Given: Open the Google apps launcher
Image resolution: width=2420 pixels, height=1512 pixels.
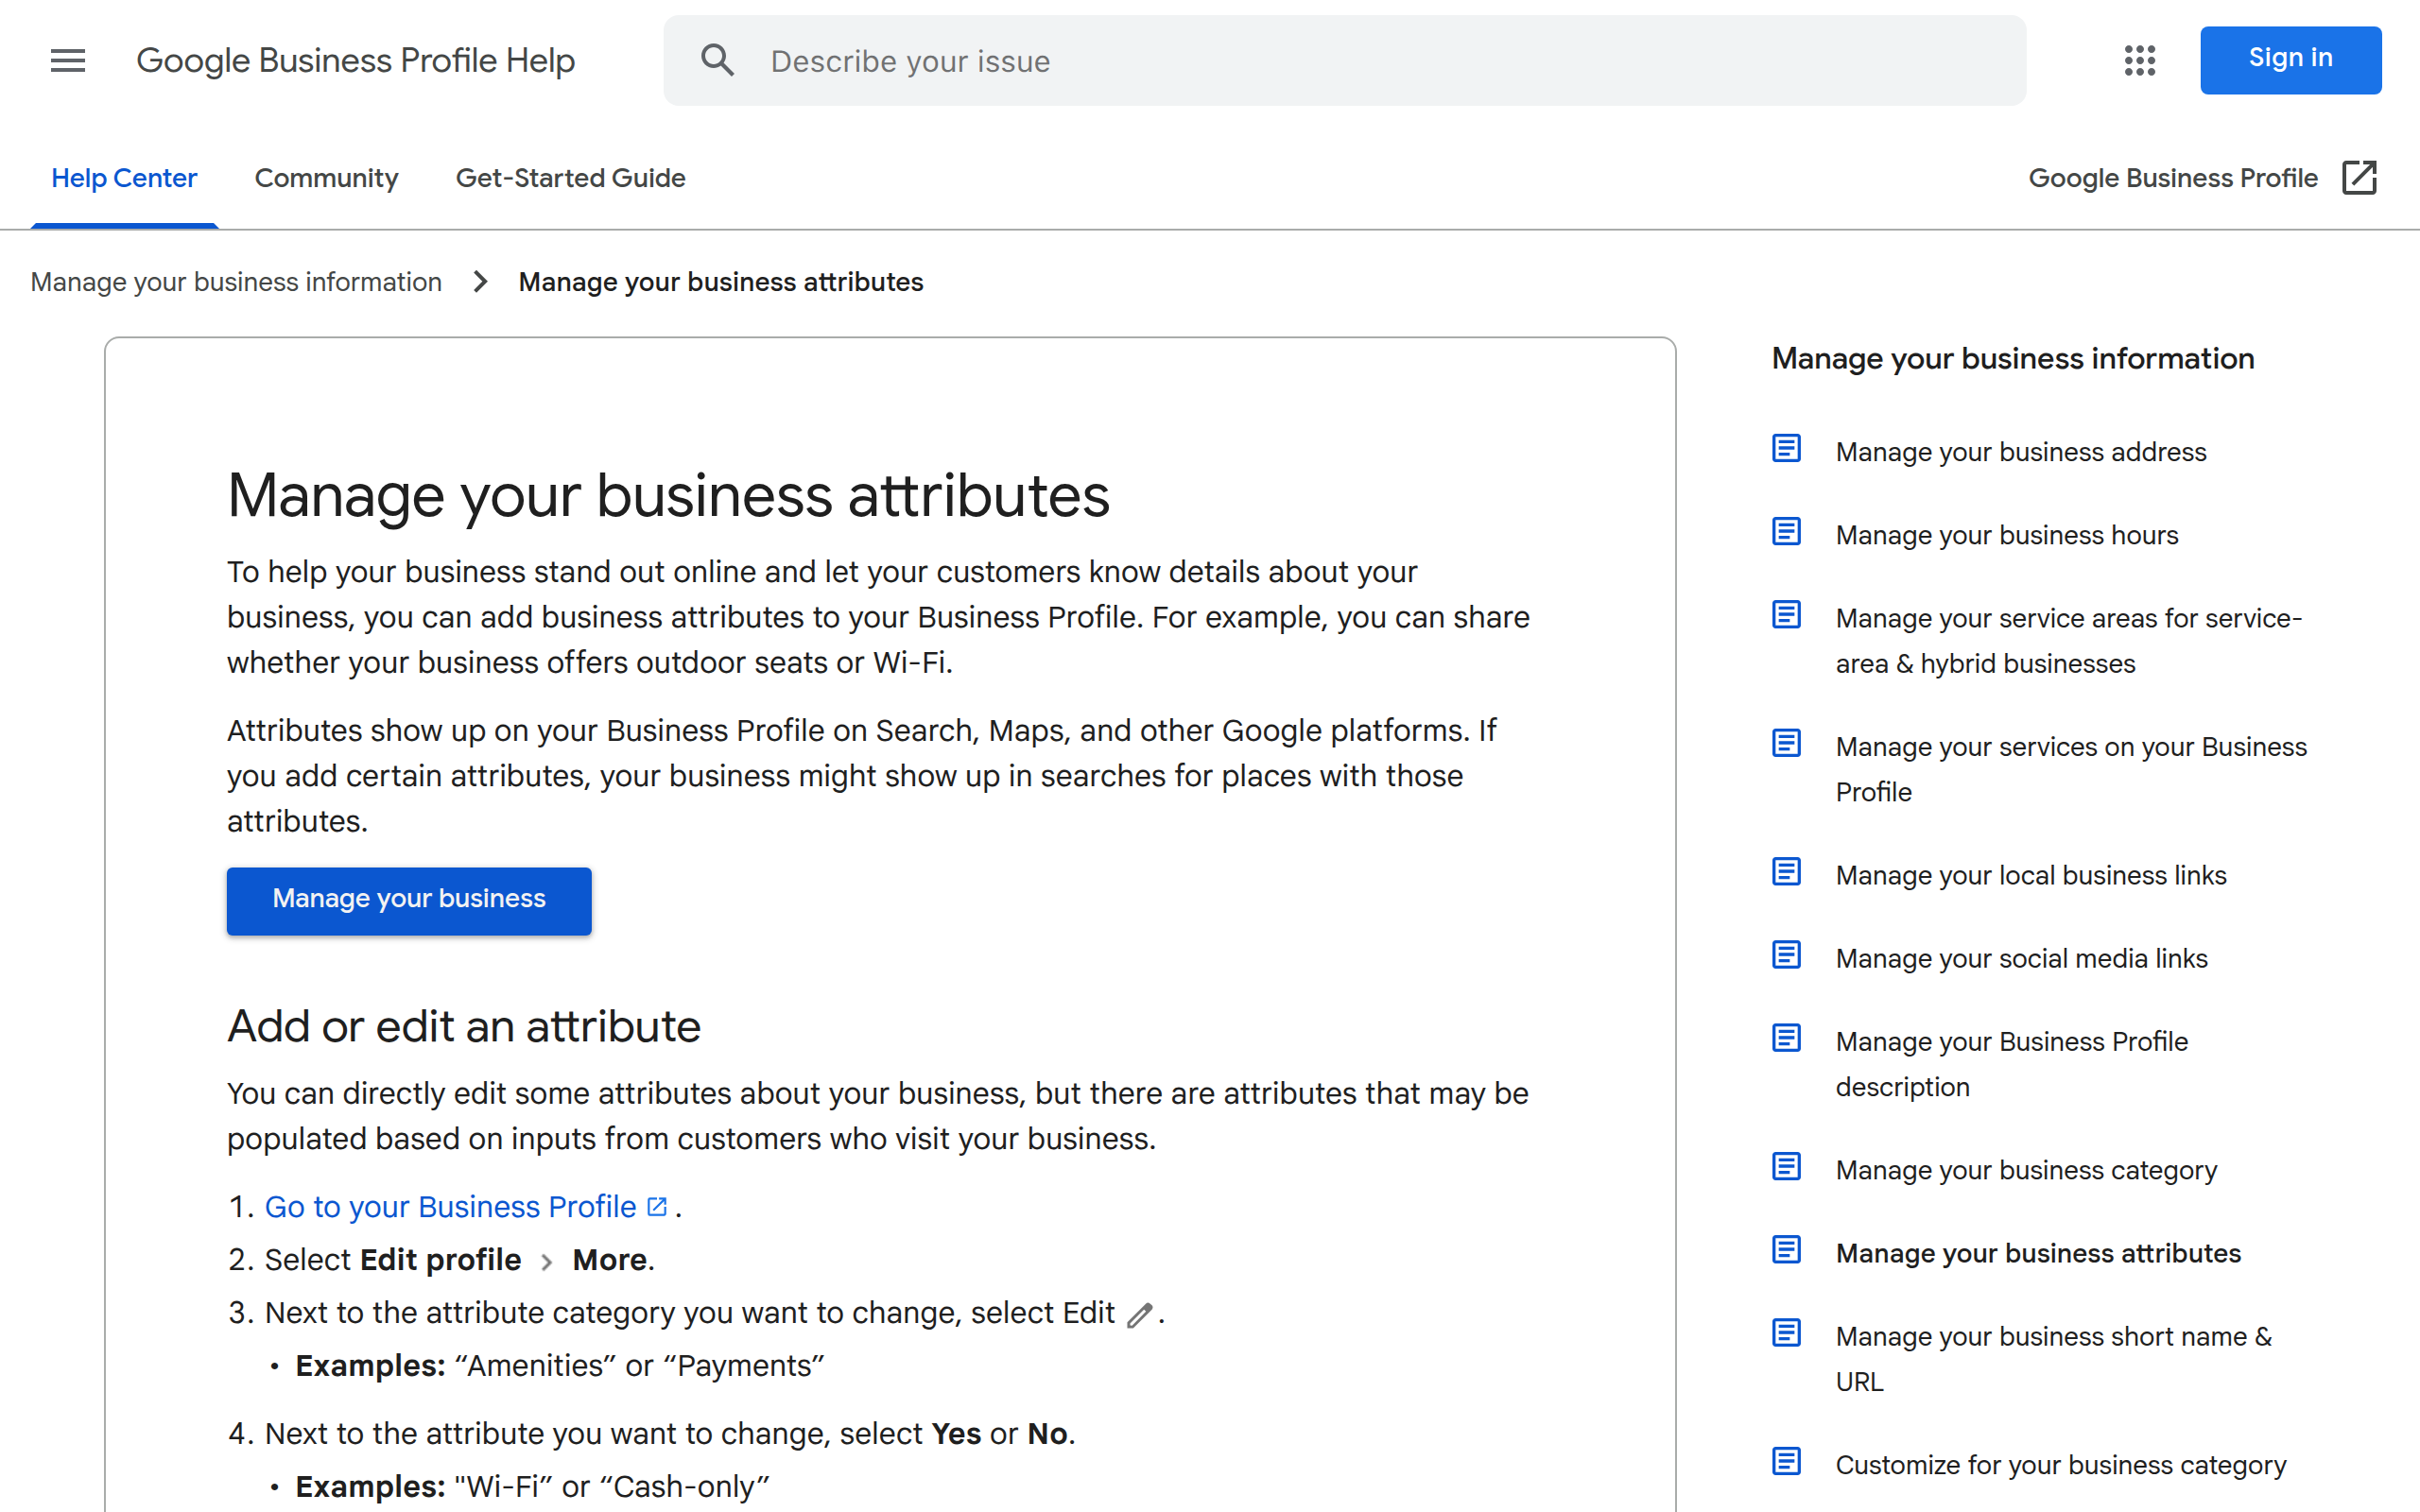Looking at the screenshot, I should (x=2140, y=60).
